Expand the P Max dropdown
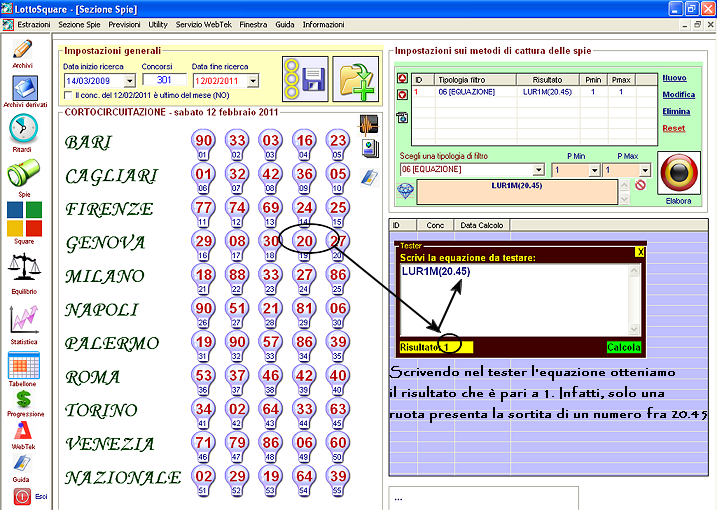The height and width of the screenshot is (510, 717). 645,170
